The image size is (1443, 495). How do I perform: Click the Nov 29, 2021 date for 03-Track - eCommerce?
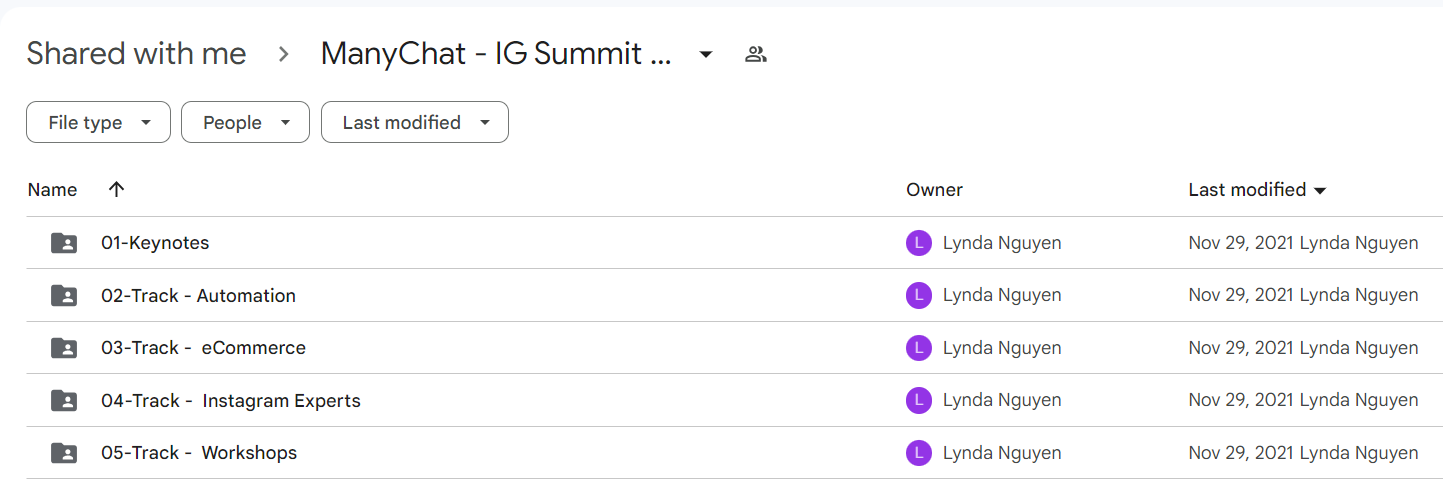[1241, 348]
